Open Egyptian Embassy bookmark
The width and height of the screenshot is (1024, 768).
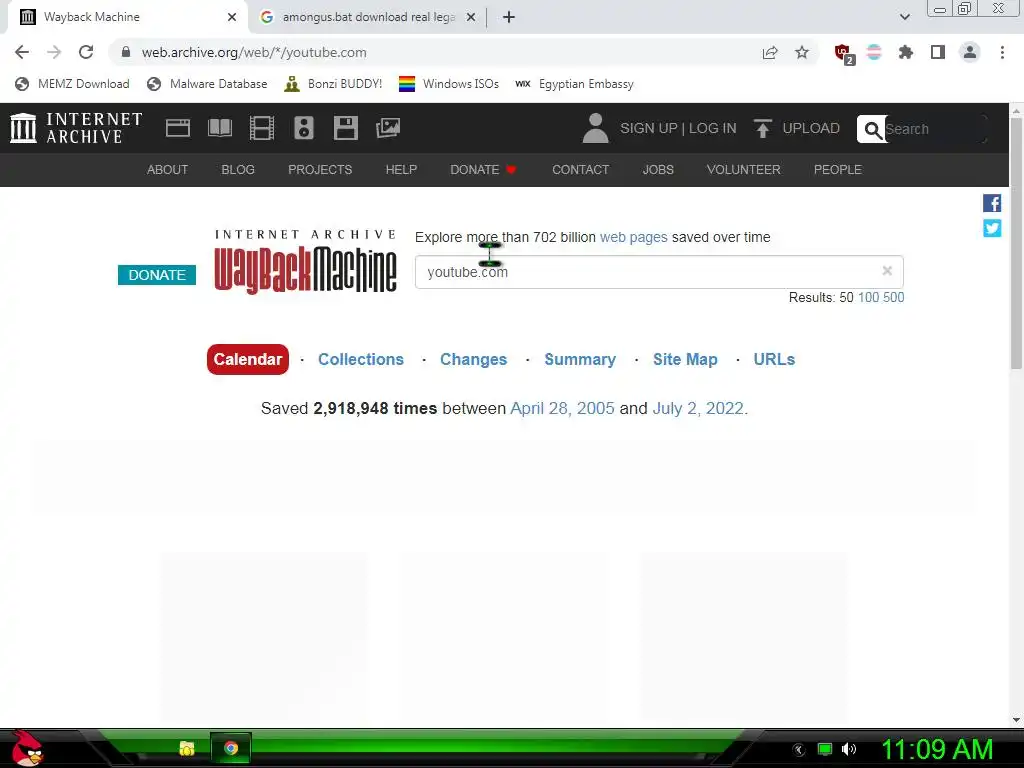point(575,84)
